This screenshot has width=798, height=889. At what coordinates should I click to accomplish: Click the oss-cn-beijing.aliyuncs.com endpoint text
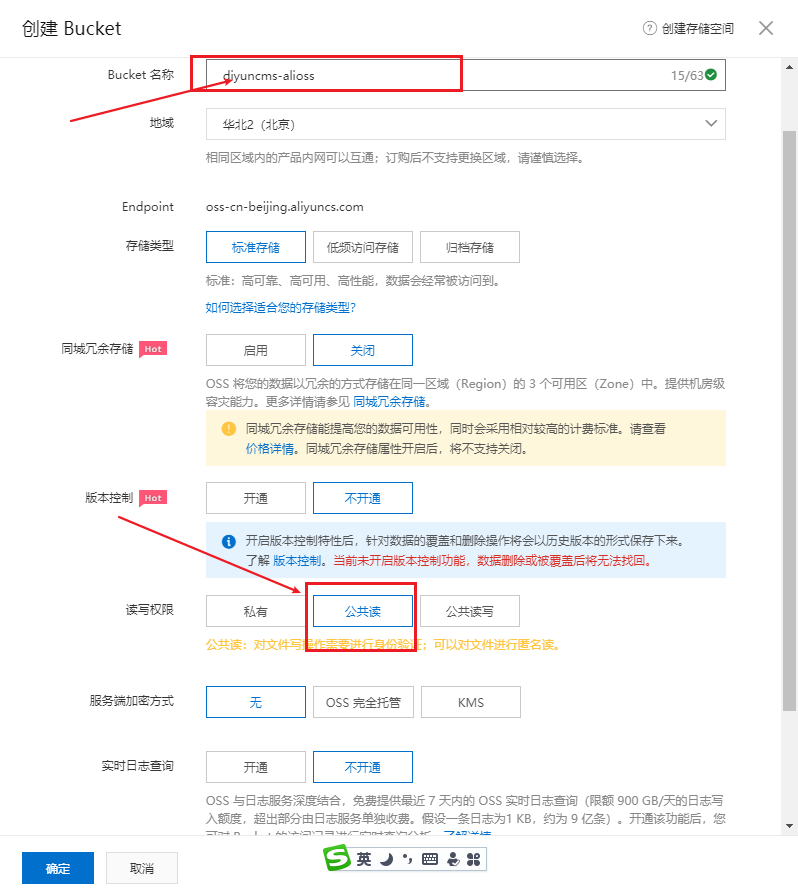pyautogui.click(x=285, y=207)
